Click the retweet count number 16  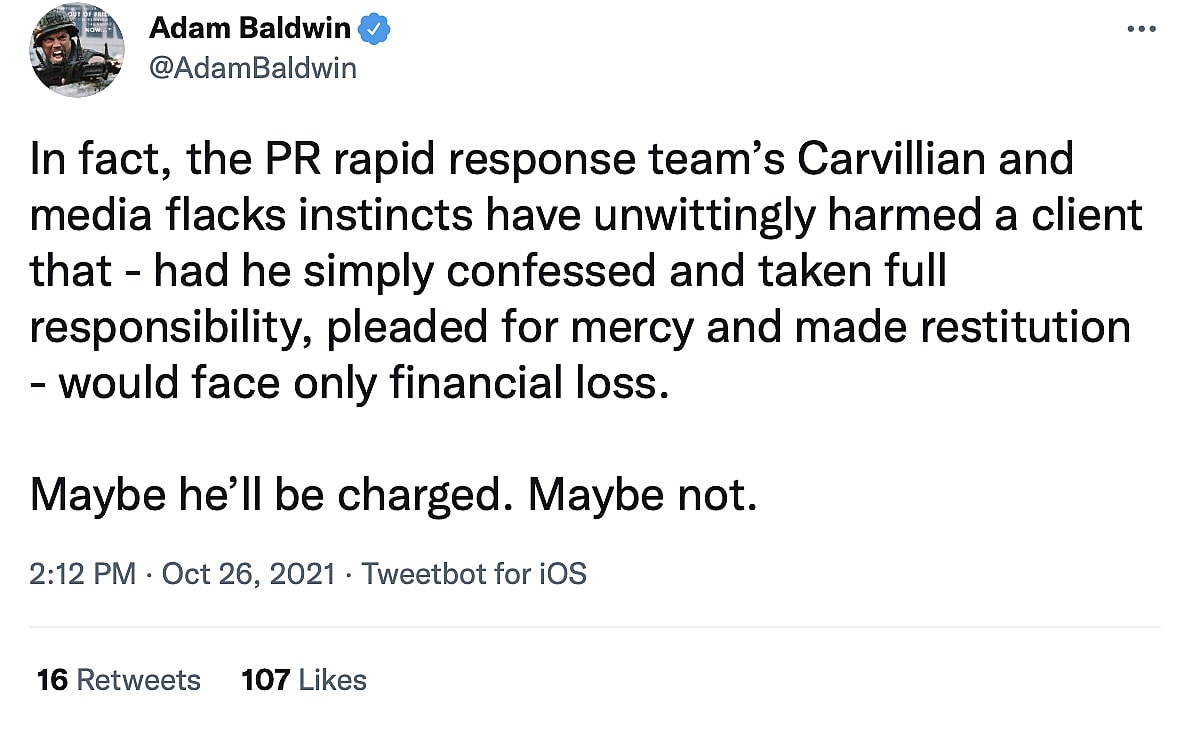click(x=52, y=680)
